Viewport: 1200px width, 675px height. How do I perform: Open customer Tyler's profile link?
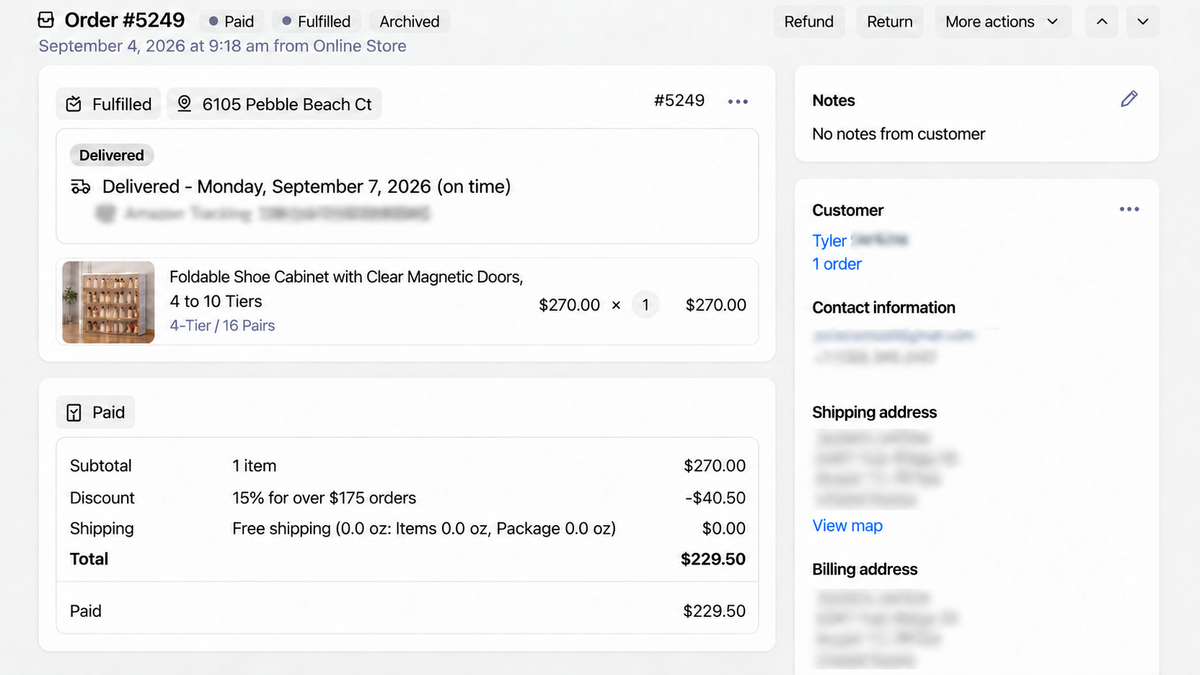click(829, 241)
